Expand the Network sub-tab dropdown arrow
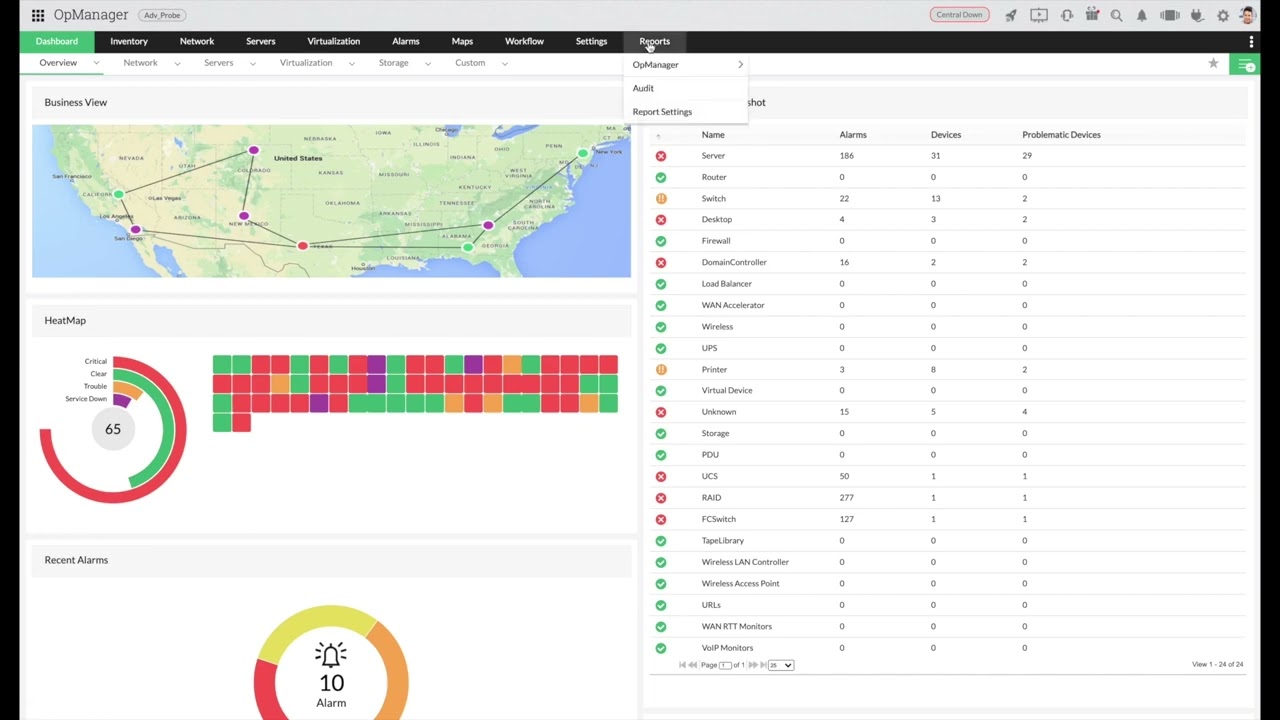 pyautogui.click(x=177, y=63)
